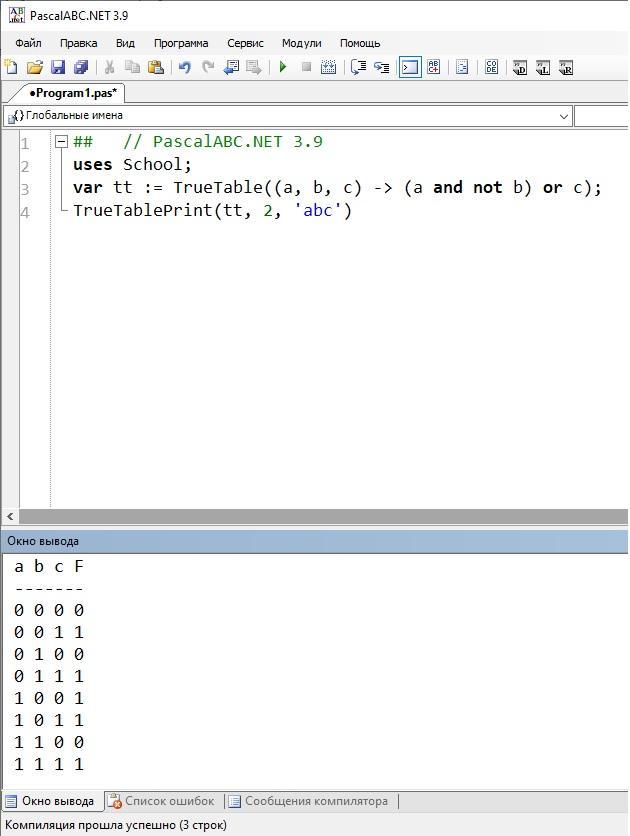This screenshot has height=836, width=630.
Task: Open the Модули menu
Action: click(x=301, y=43)
